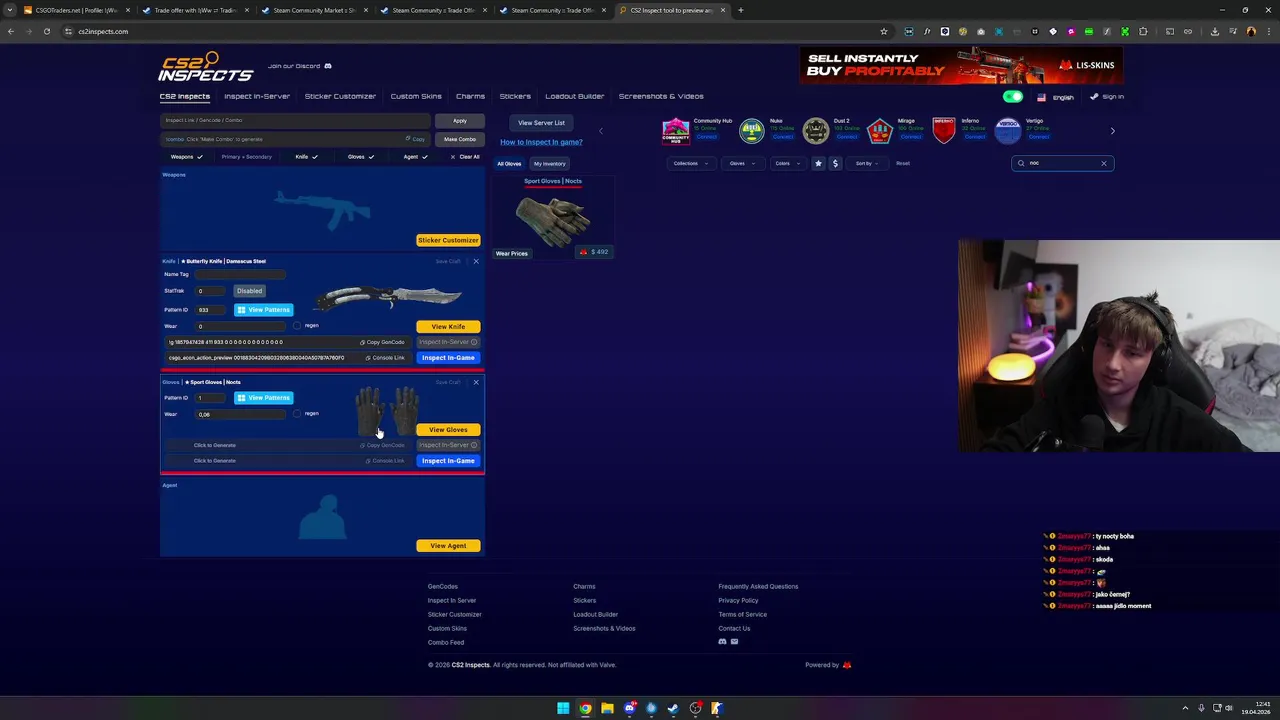Open the email icon in the footer
Viewport: 1280px width, 720px height.
pyautogui.click(x=734, y=642)
